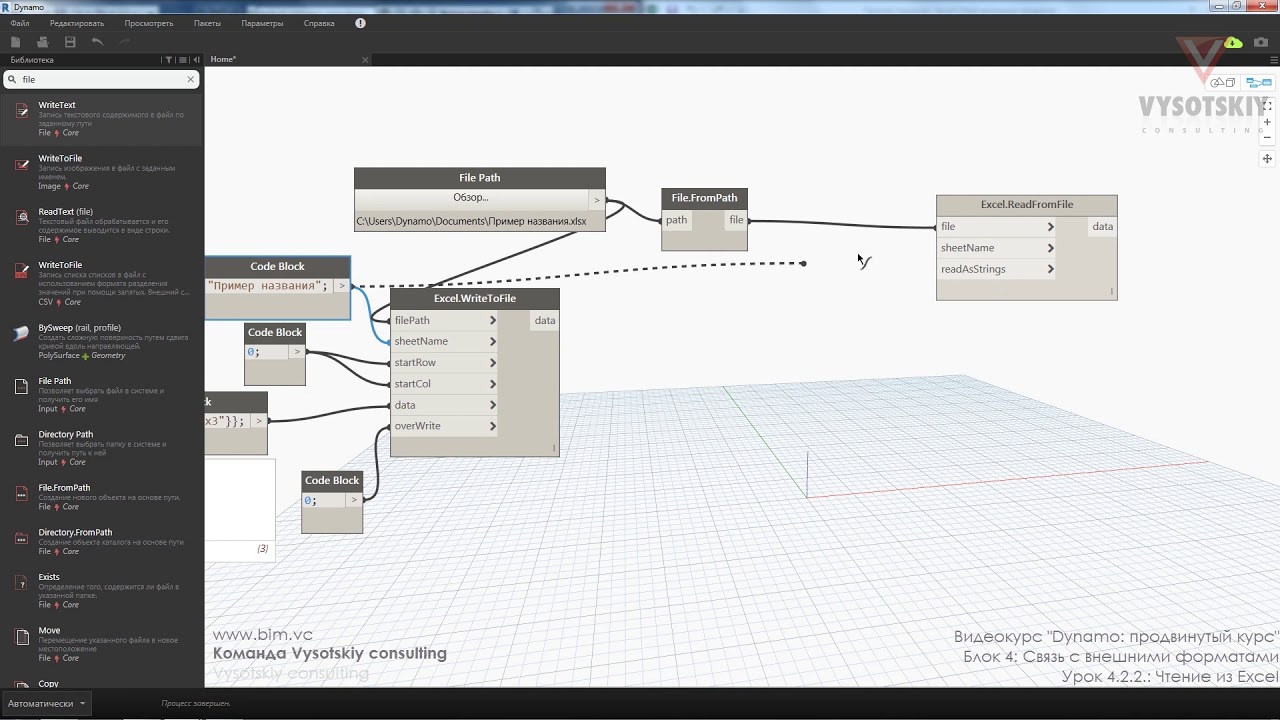Click the File Path node output port
The height and width of the screenshot is (720, 1280).
coord(597,200)
